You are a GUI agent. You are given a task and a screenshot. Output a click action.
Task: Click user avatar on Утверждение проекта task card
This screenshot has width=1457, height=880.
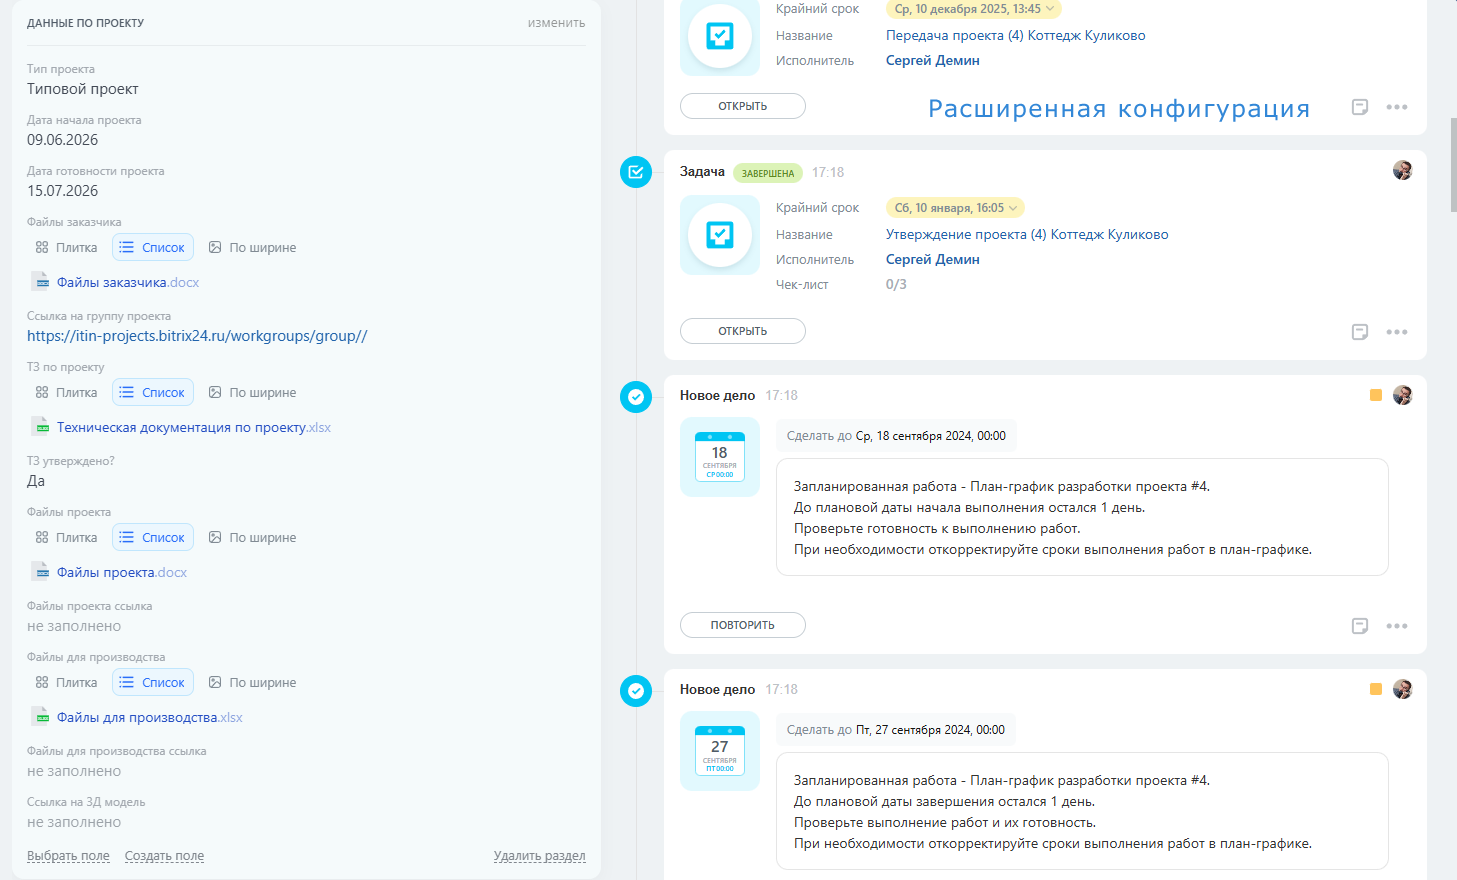coord(1403,170)
